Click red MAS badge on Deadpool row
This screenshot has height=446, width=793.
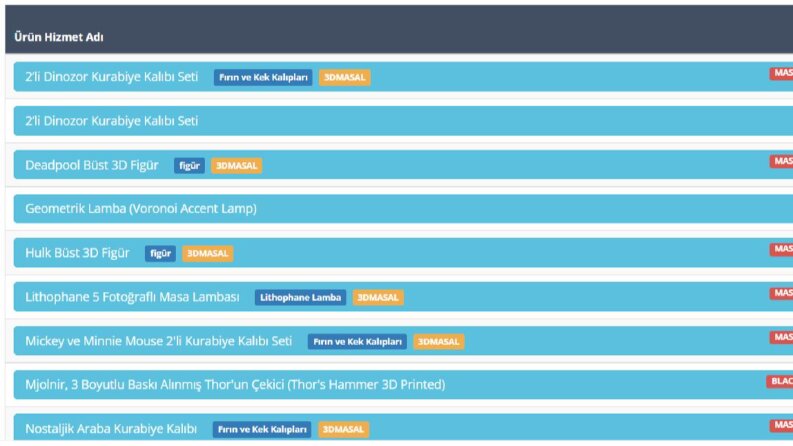pos(781,161)
